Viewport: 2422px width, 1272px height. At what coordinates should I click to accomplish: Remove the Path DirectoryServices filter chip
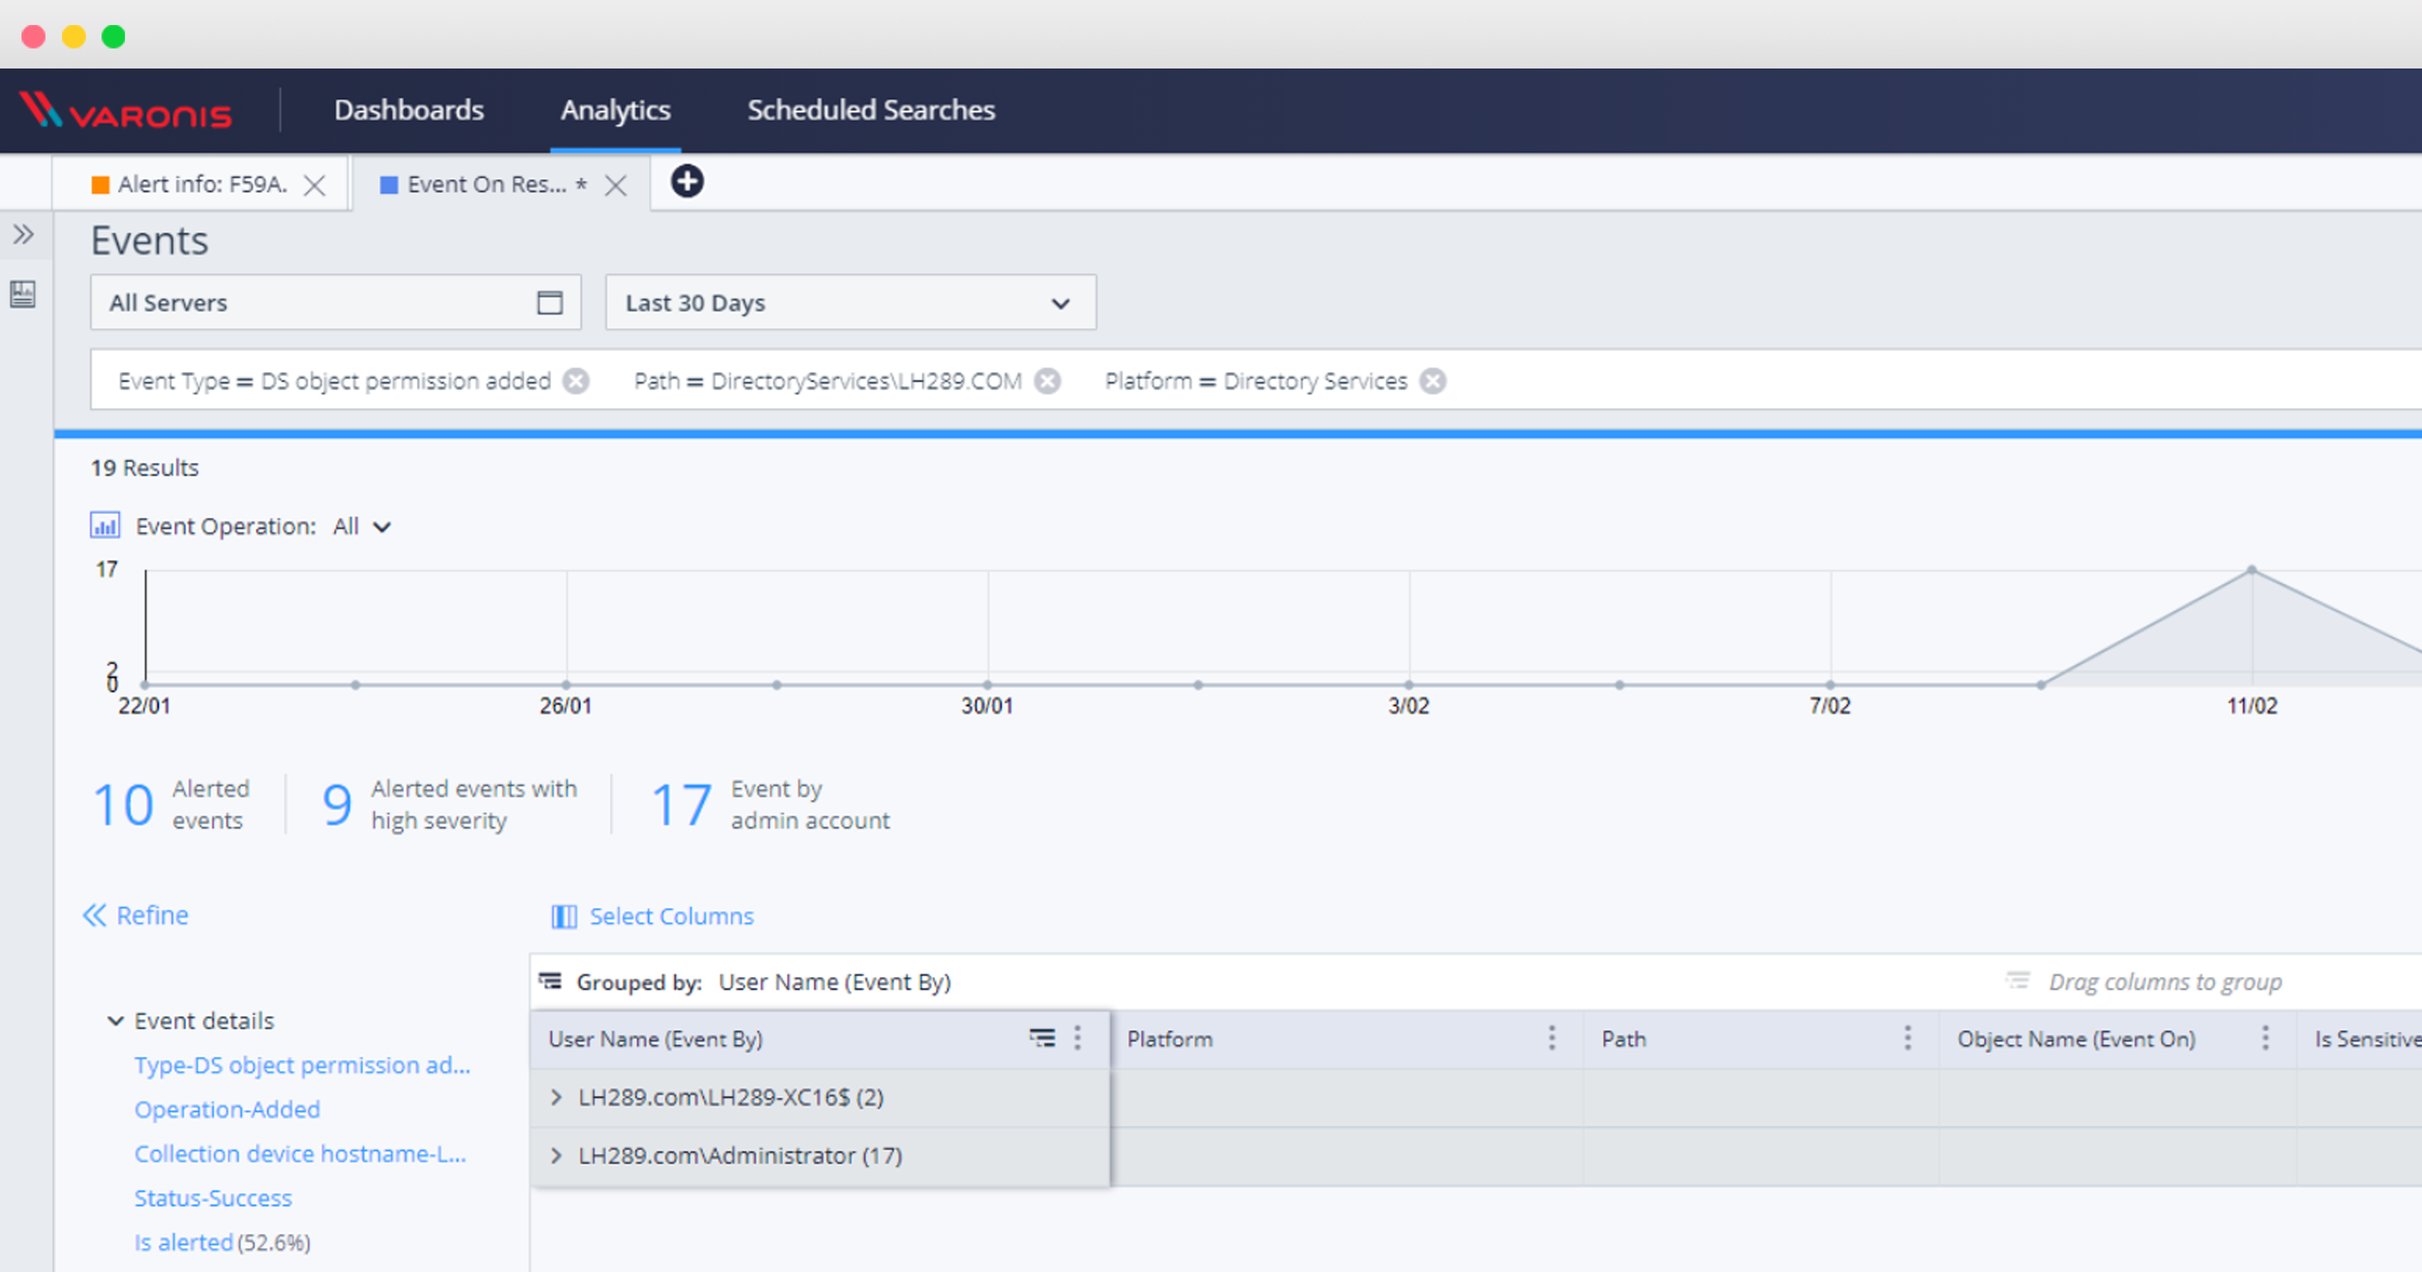pos(1047,380)
